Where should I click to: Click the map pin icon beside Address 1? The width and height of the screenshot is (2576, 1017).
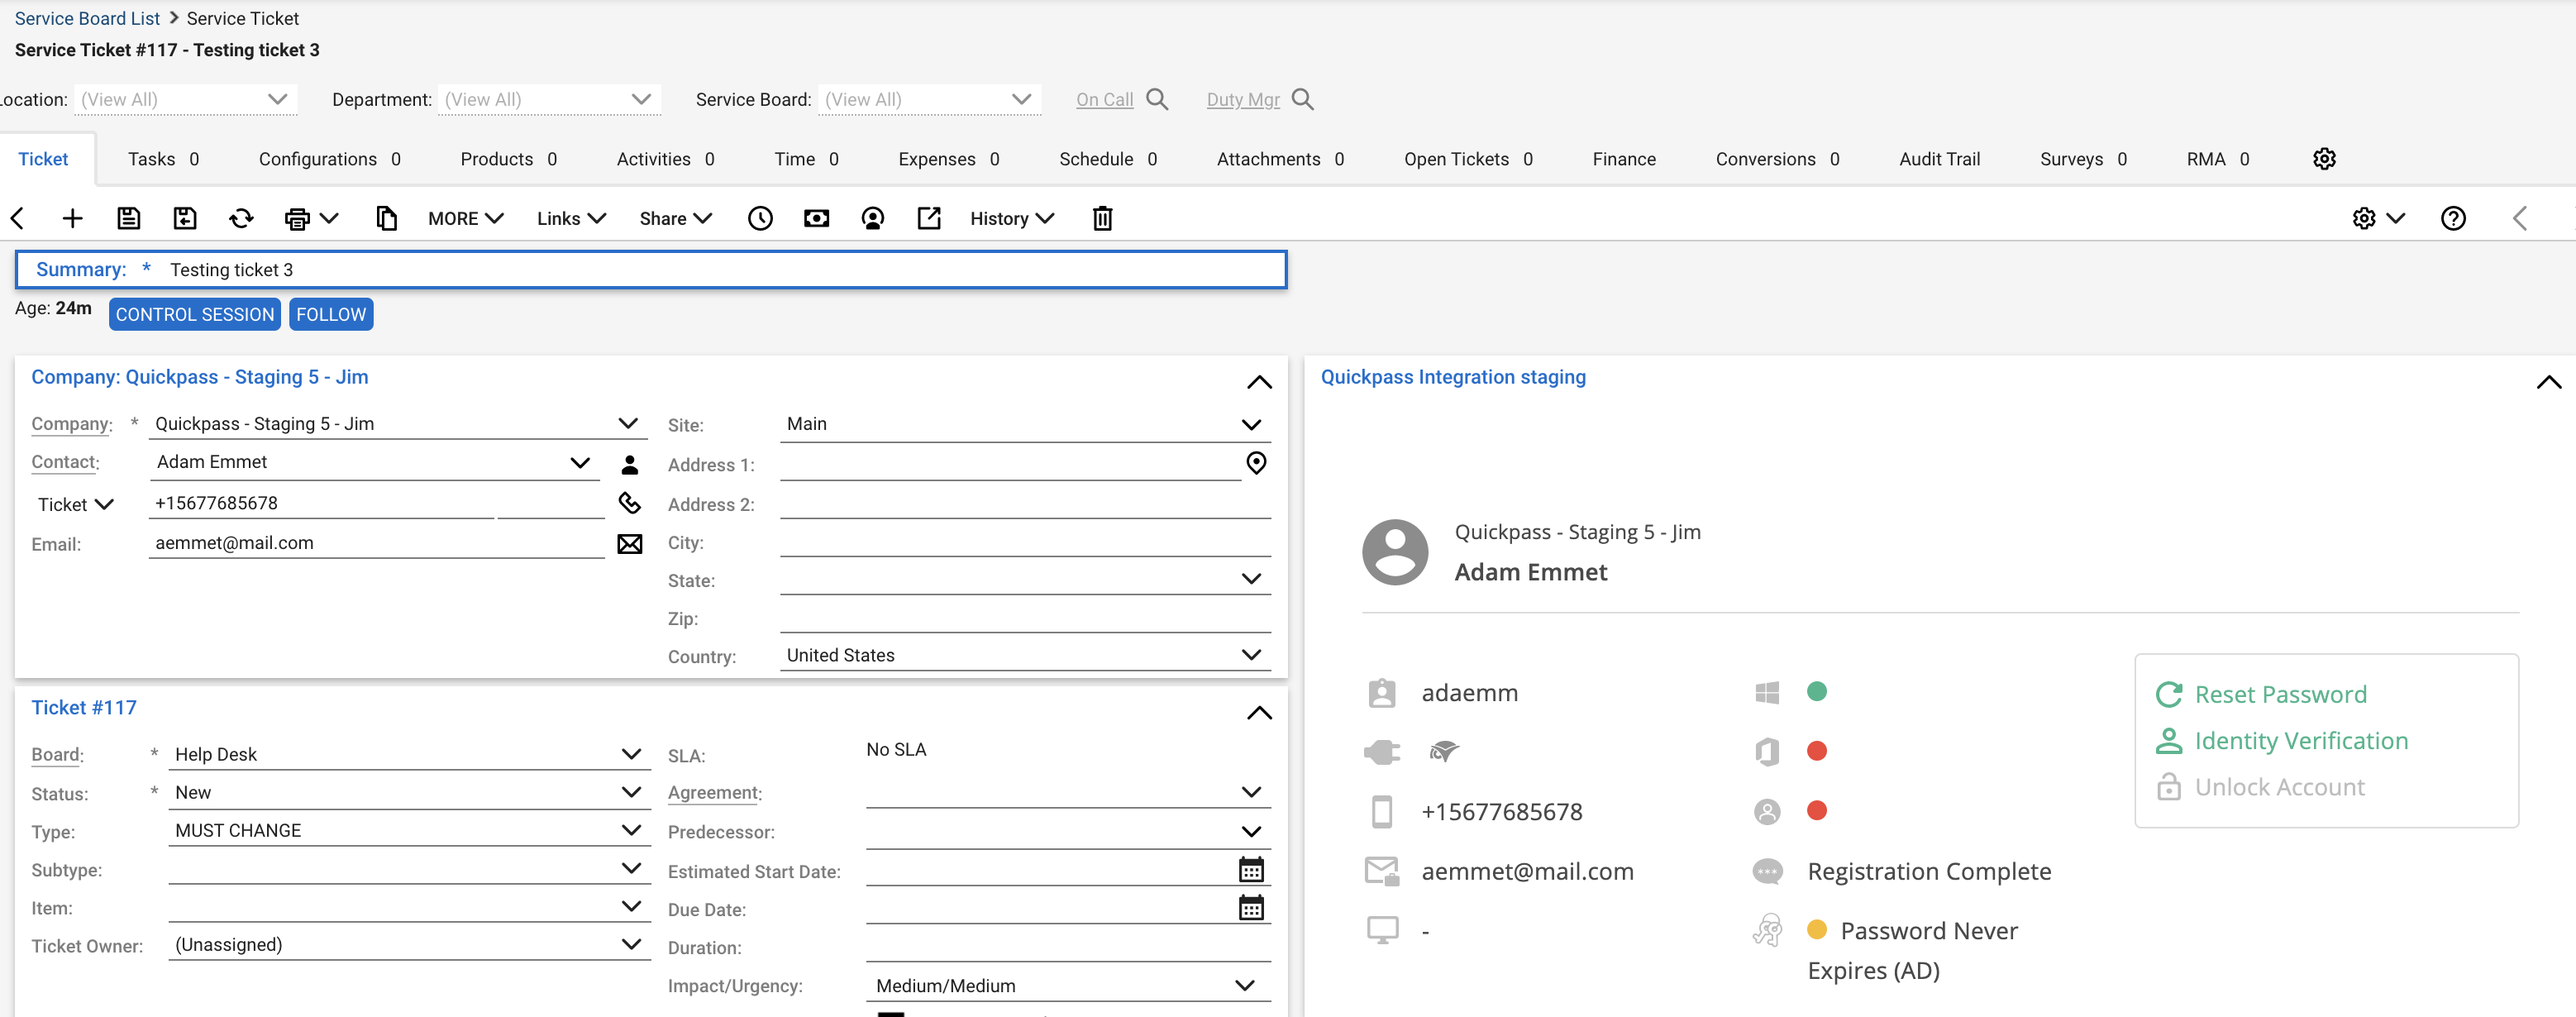(x=1257, y=462)
